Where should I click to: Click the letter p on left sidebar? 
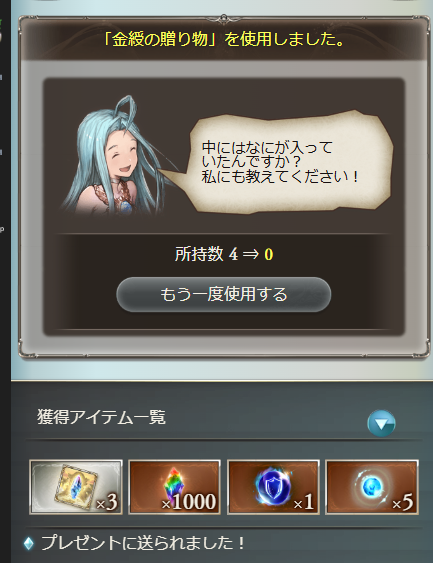pos(2,229)
